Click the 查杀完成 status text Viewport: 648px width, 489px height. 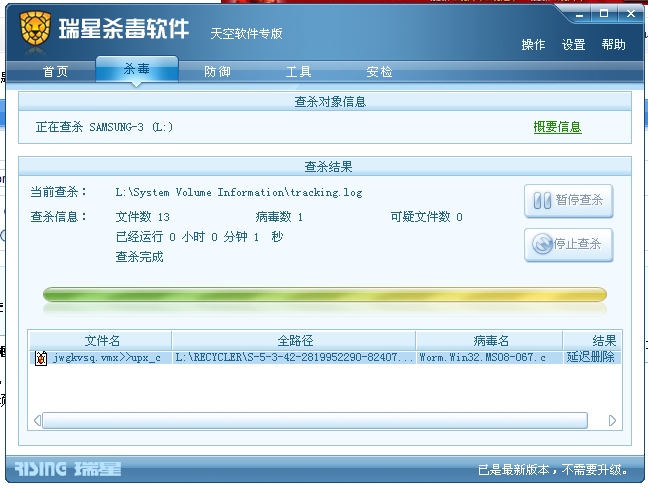pos(139,257)
